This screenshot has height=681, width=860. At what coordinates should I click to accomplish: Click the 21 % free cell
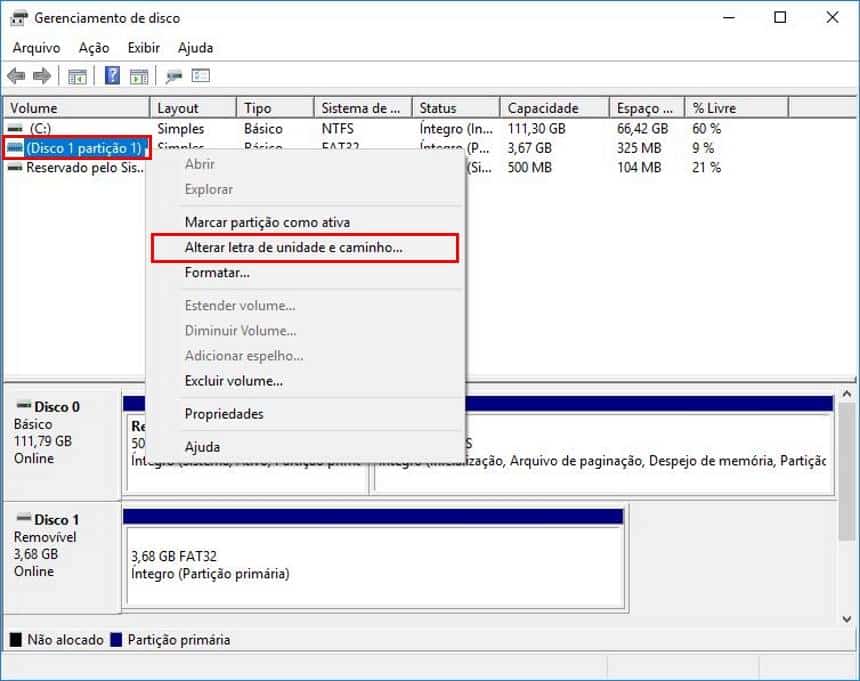(x=706, y=168)
